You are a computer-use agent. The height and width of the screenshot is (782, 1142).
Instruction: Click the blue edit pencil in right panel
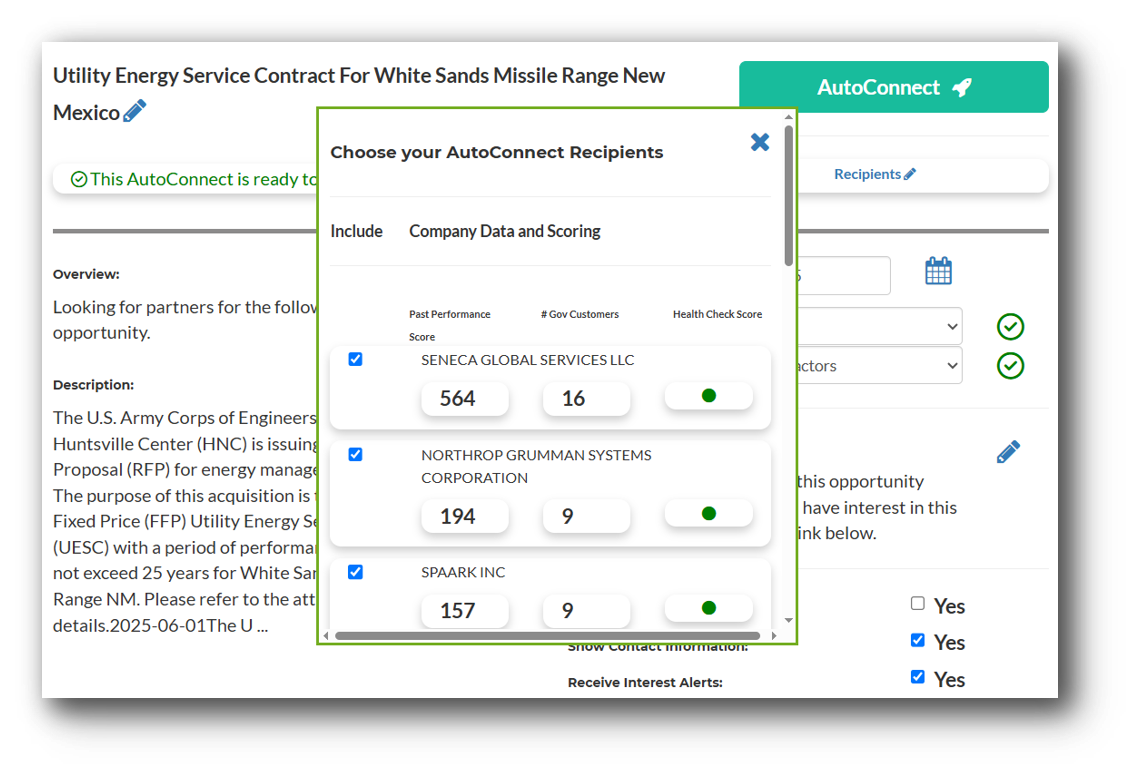pyautogui.click(x=1008, y=452)
